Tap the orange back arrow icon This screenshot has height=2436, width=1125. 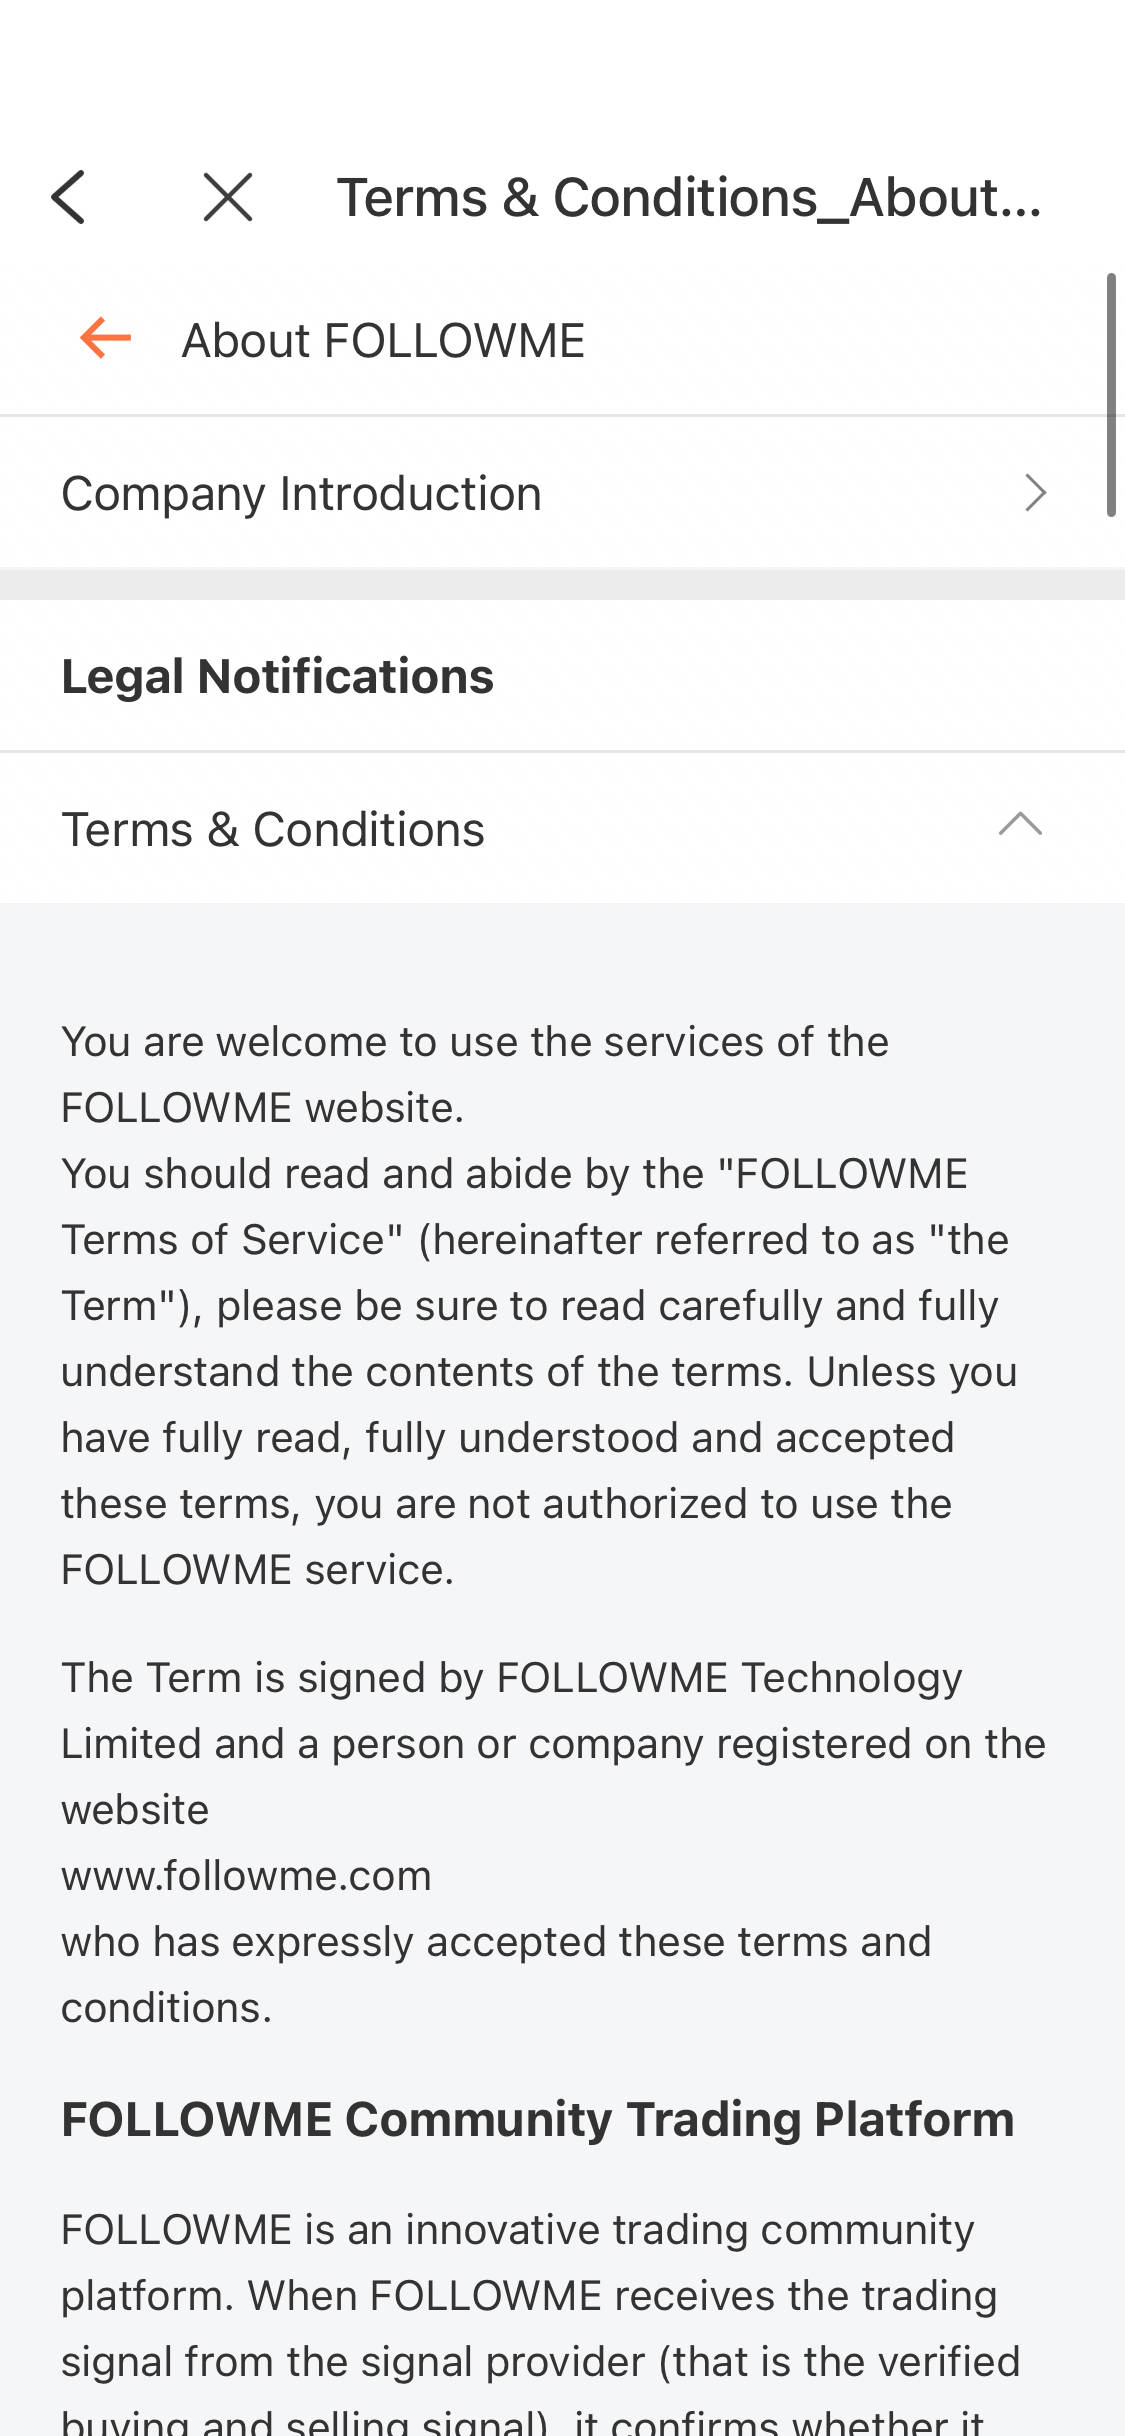[x=105, y=338]
